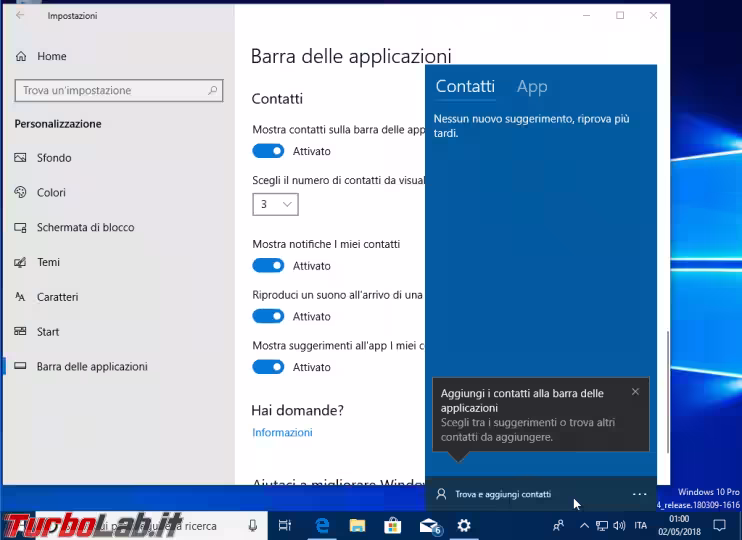Viewport: 742px width, 540px height.
Task: Switch to the Contatti tab
Action: [x=465, y=86]
